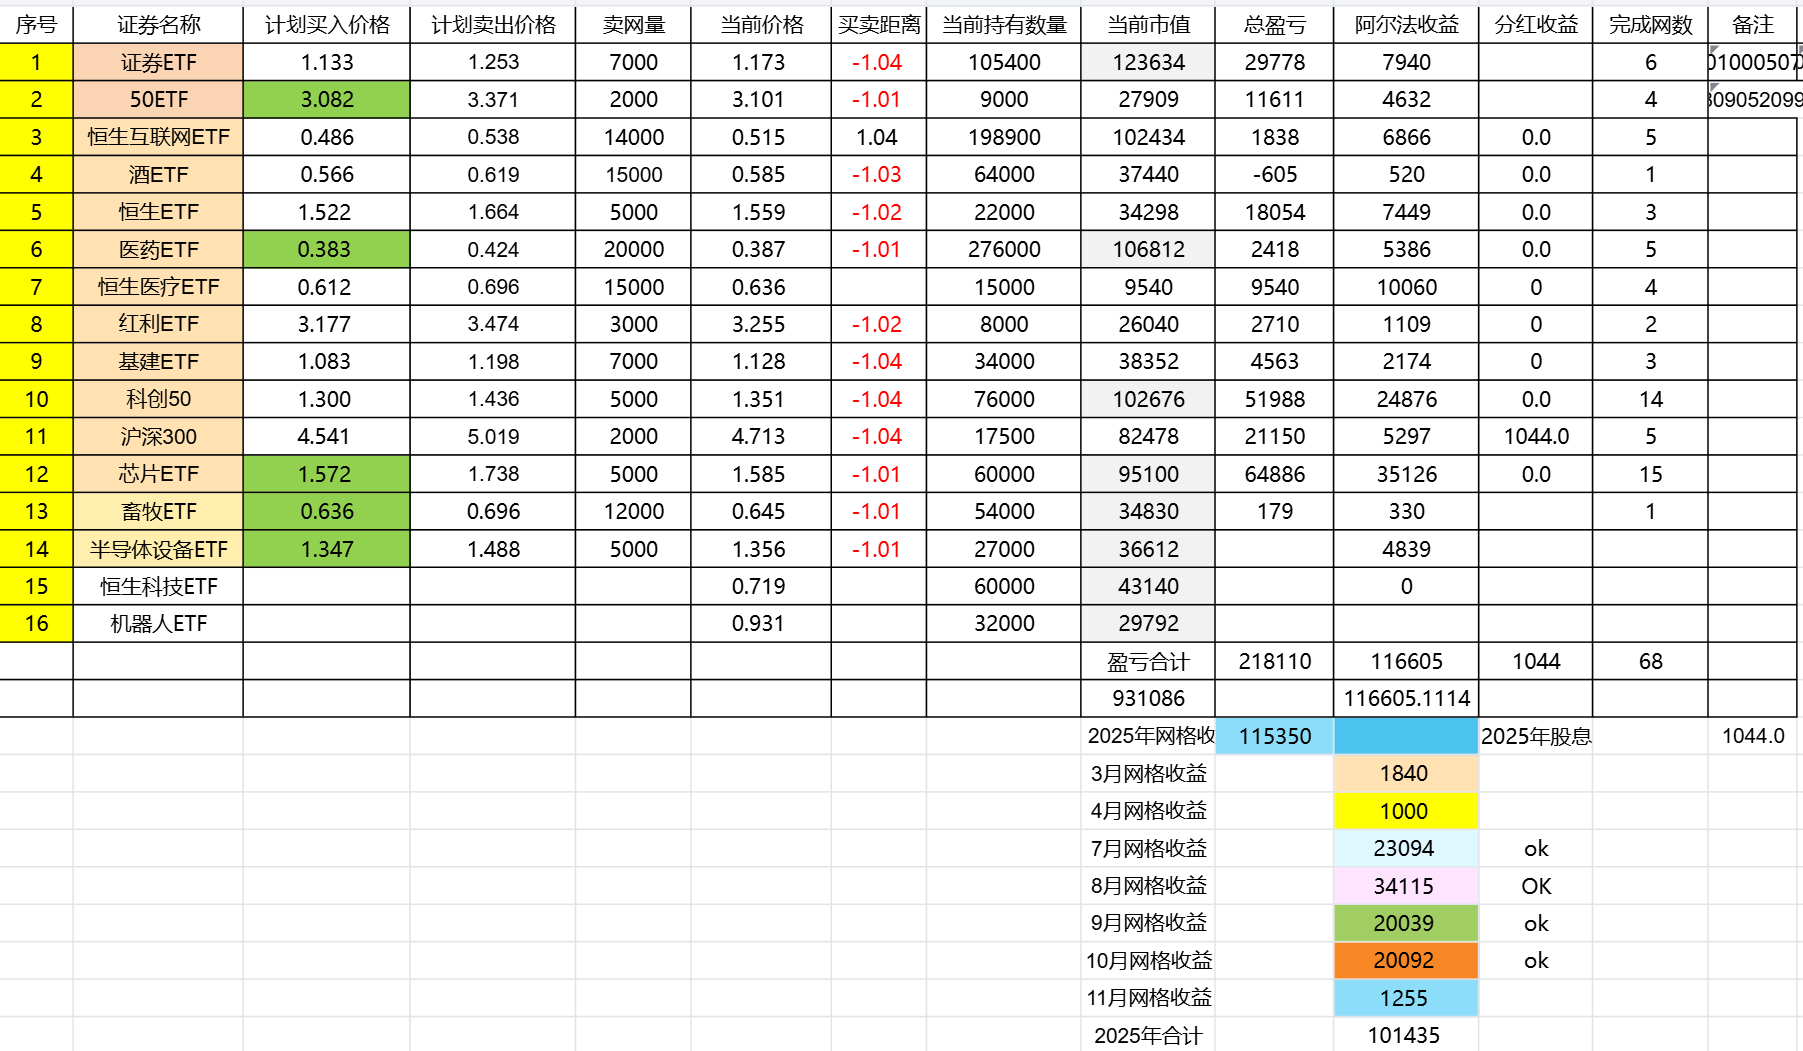The height and width of the screenshot is (1051, 1803).
Task: Click the 盈亏合计 label cell
Action: click(x=1148, y=661)
